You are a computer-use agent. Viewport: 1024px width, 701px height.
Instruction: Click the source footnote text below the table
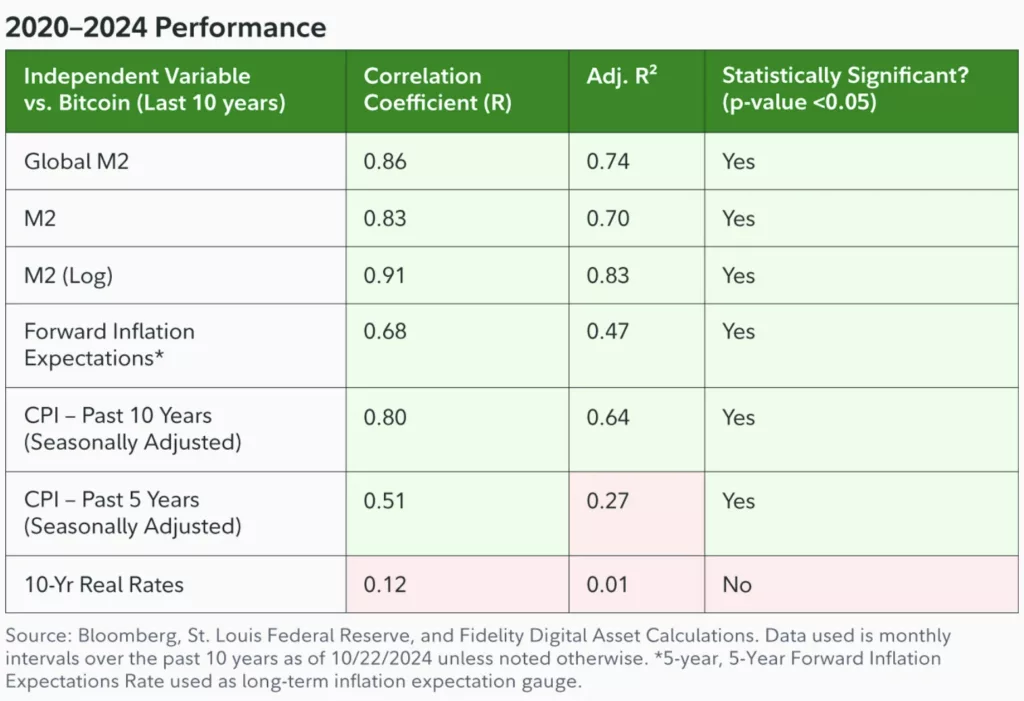pos(478,658)
